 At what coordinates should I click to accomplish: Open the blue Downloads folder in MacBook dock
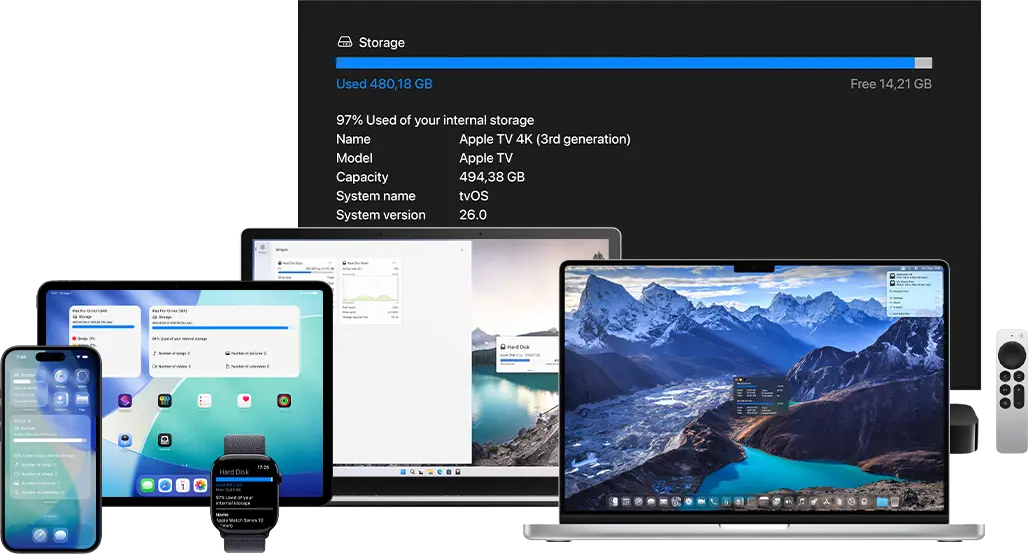pyautogui.click(x=882, y=502)
